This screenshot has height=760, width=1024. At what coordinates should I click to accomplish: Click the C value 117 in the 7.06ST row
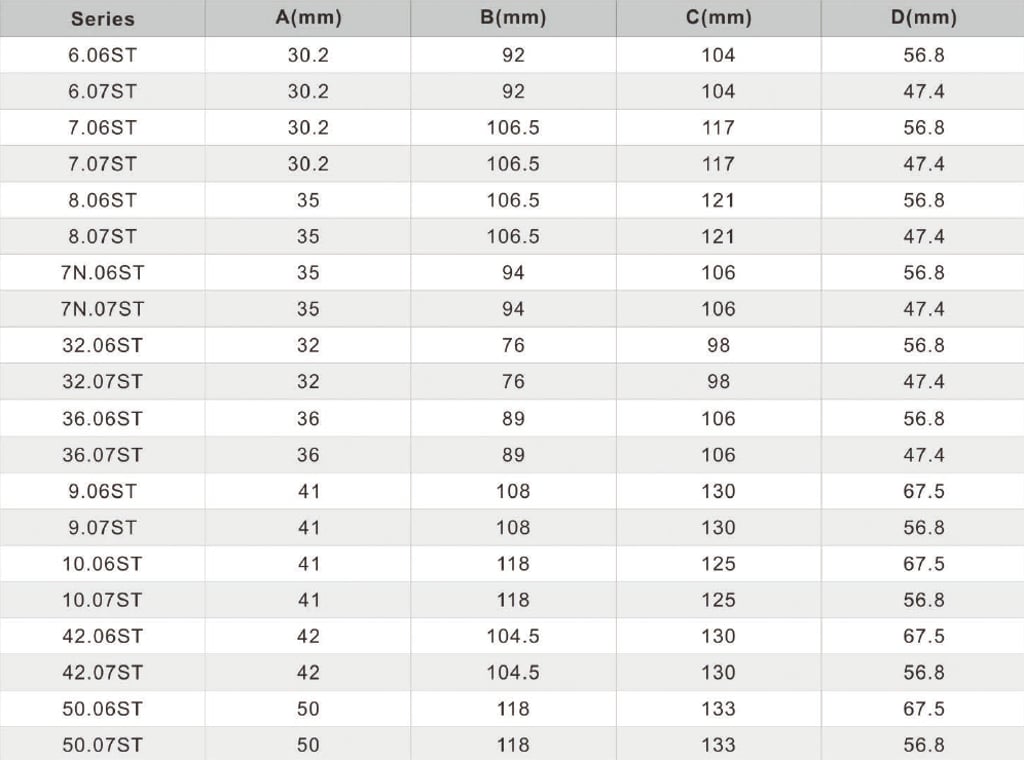coord(718,127)
